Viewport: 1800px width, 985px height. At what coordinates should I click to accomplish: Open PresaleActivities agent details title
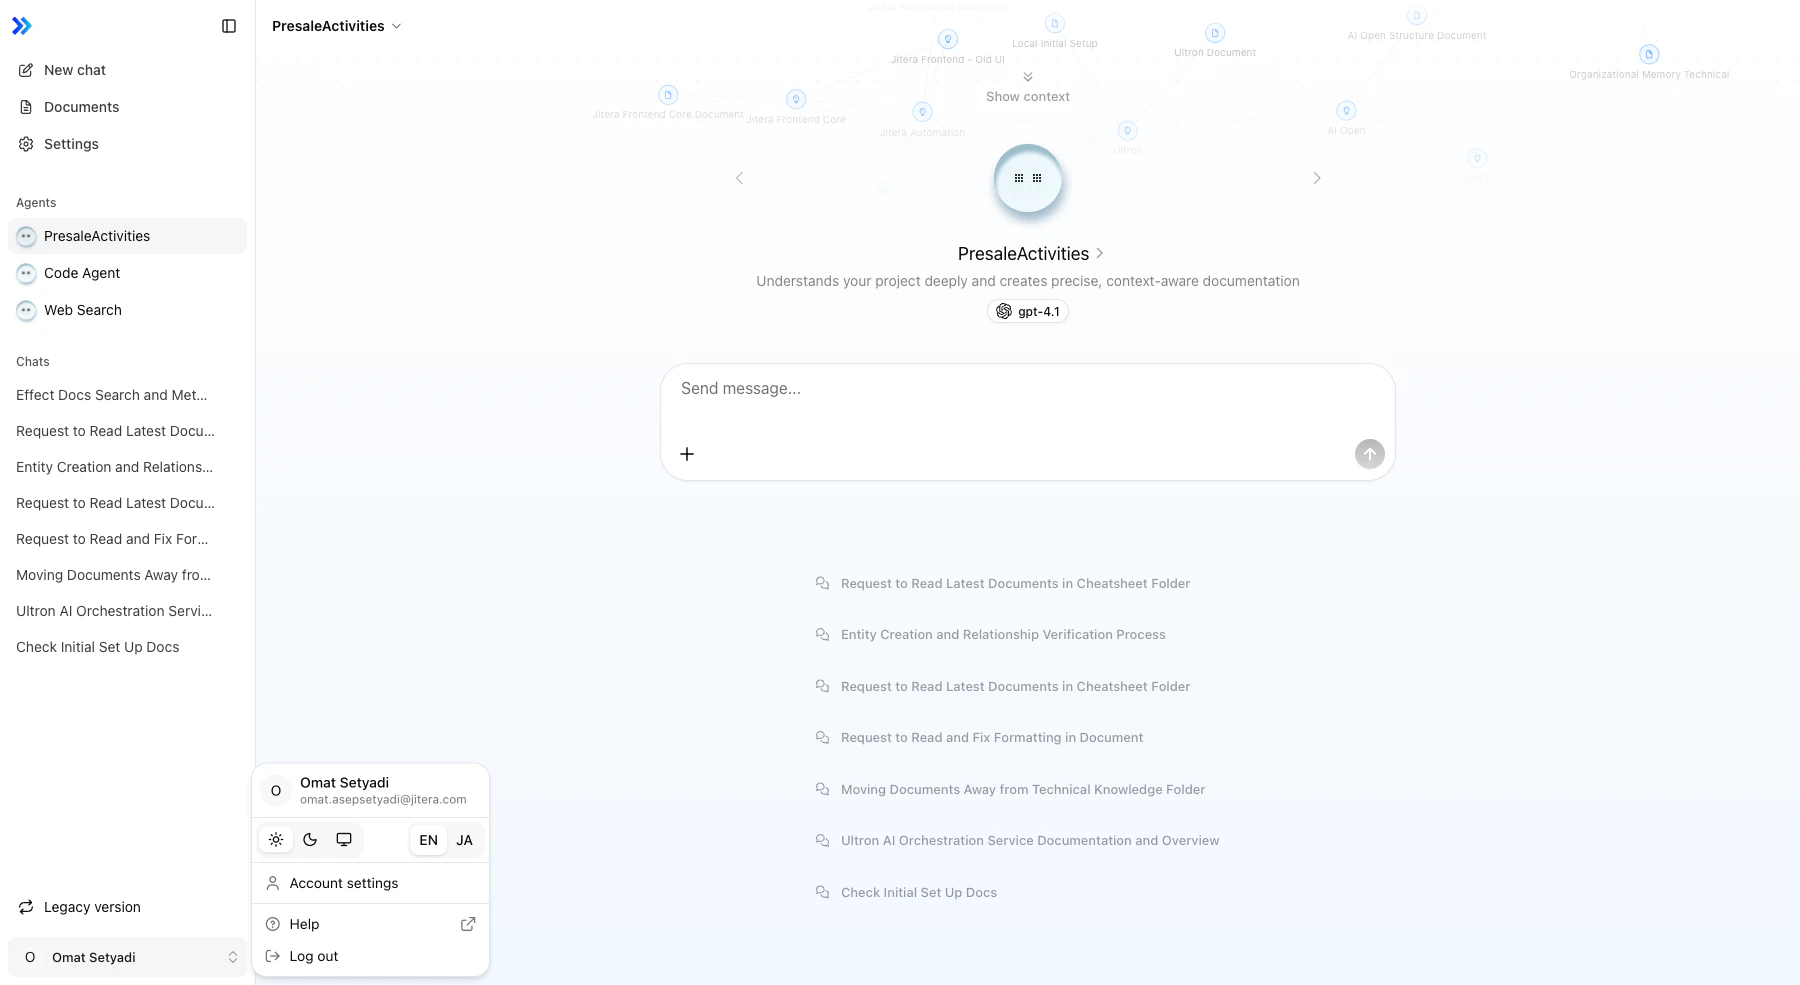[1030, 254]
